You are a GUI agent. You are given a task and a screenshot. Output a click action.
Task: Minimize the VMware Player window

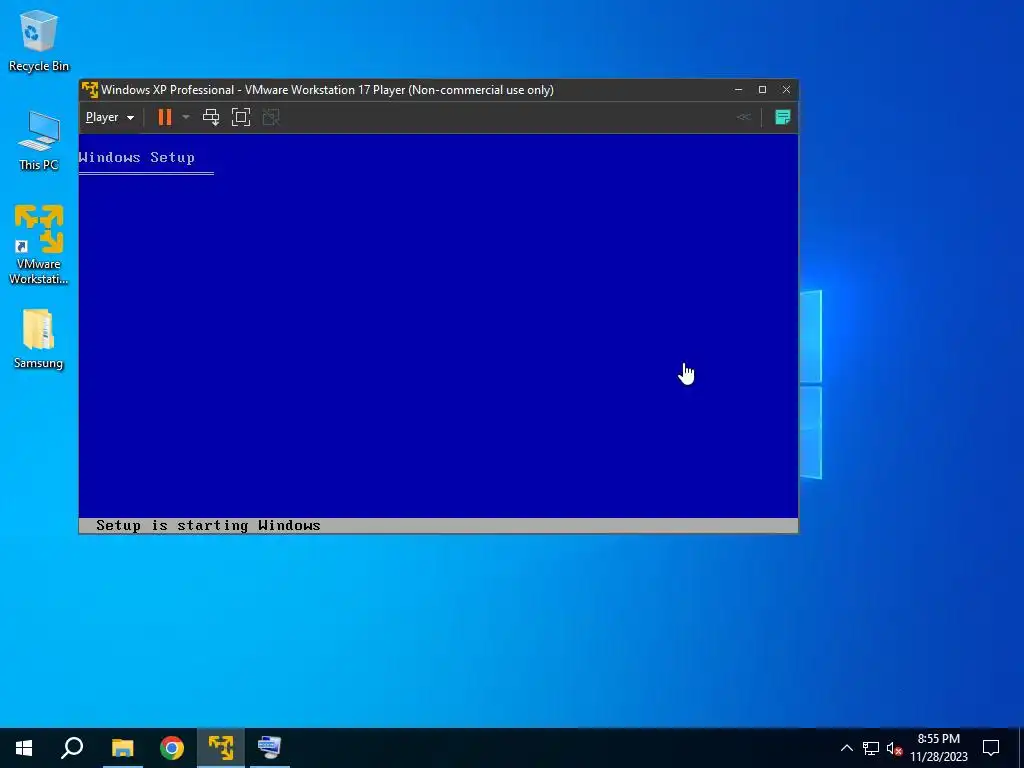click(739, 89)
